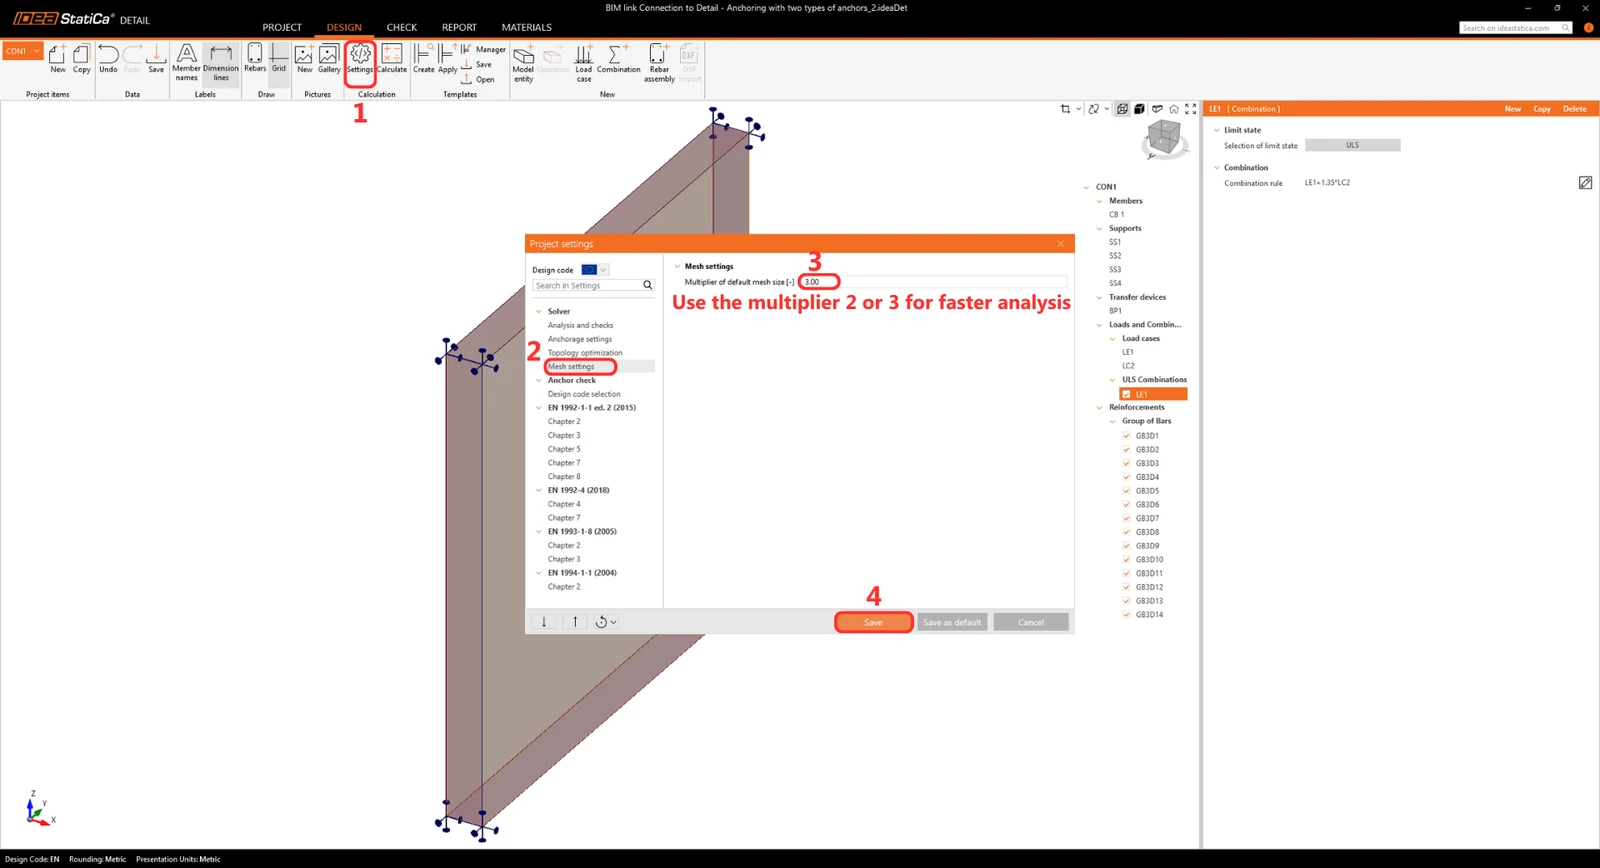Add a new Model entity

click(524, 63)
